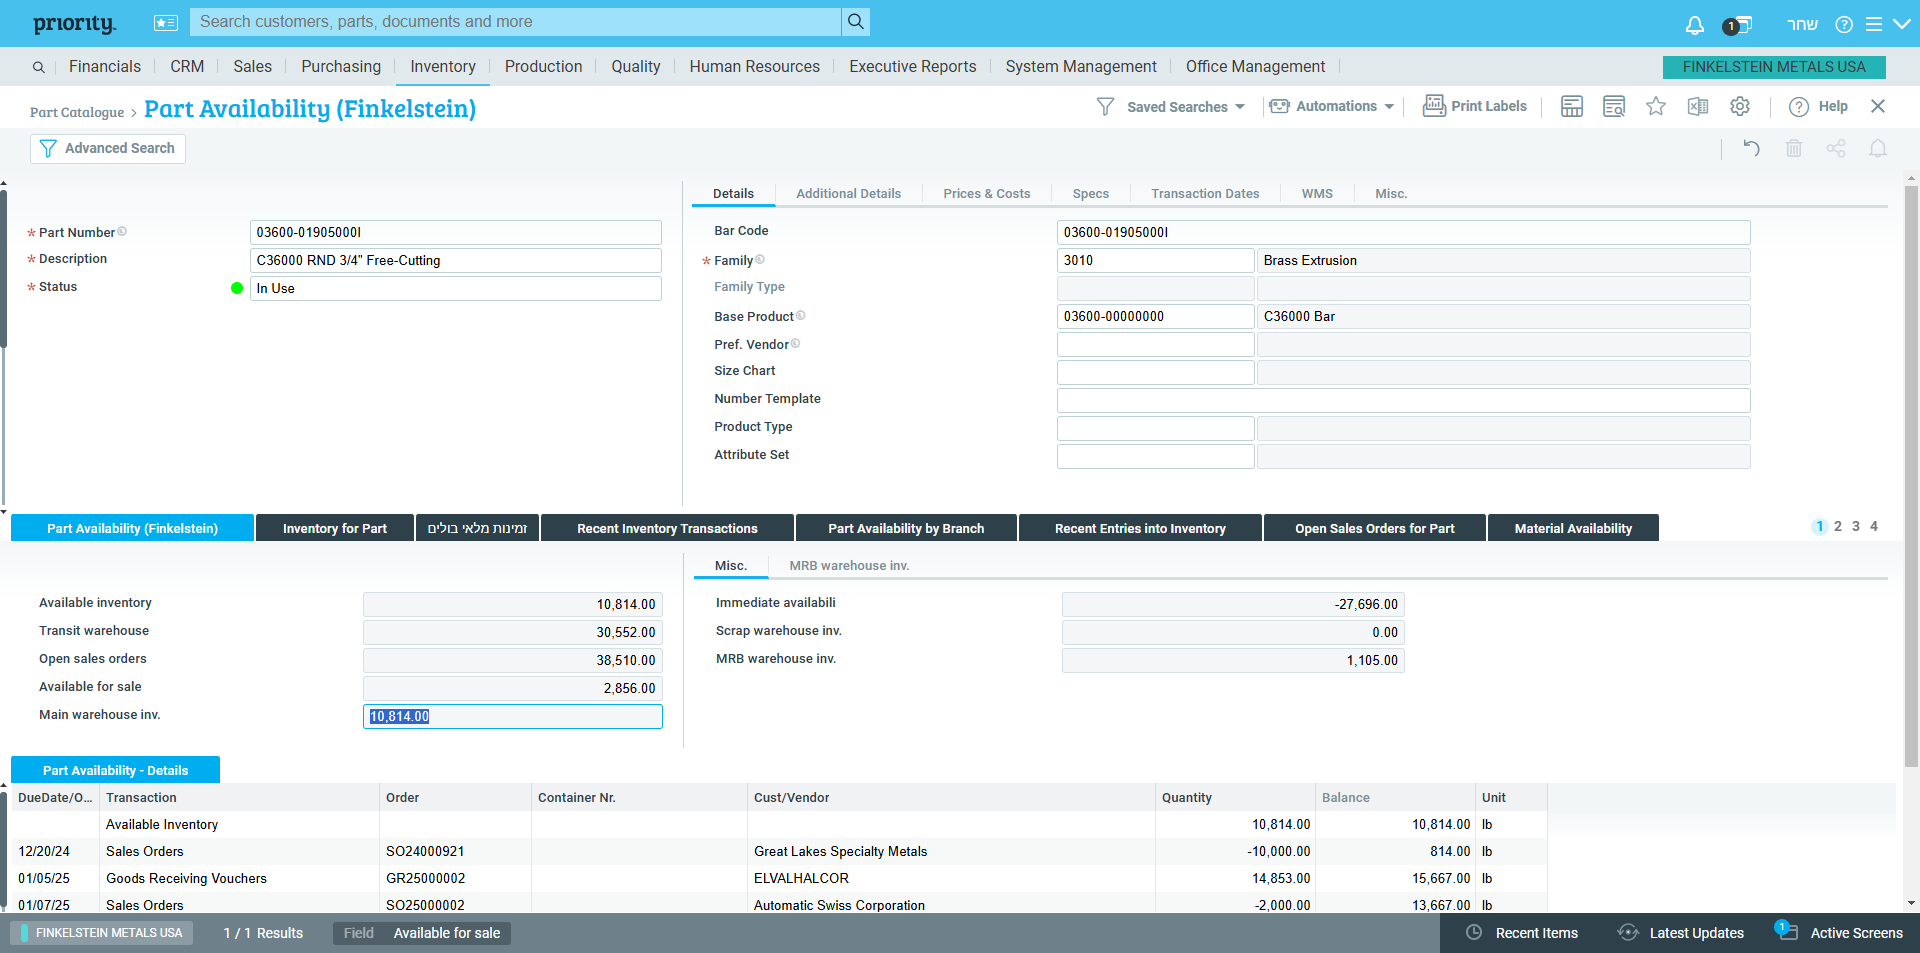Screen dimensions: 1920x953
Task: Open the Inventory menu
Action: (x=443, y=66)
